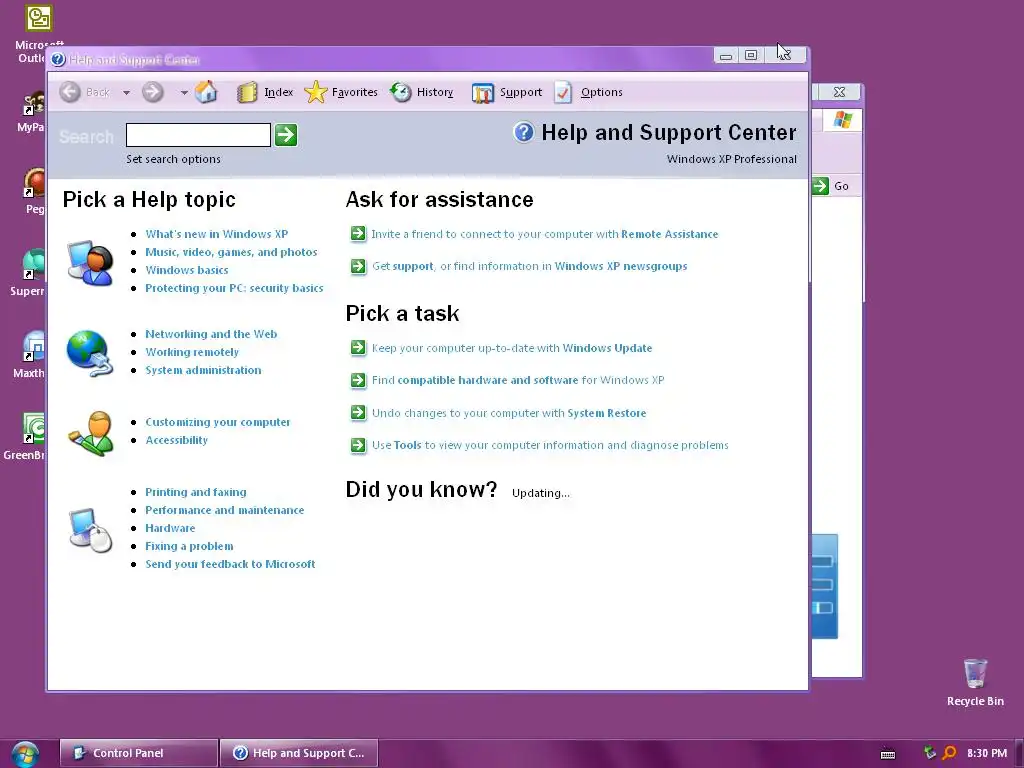Click the magnifier tray icon
The width and height of the screenshot is (1024, 768).
[x=950, y=753]
